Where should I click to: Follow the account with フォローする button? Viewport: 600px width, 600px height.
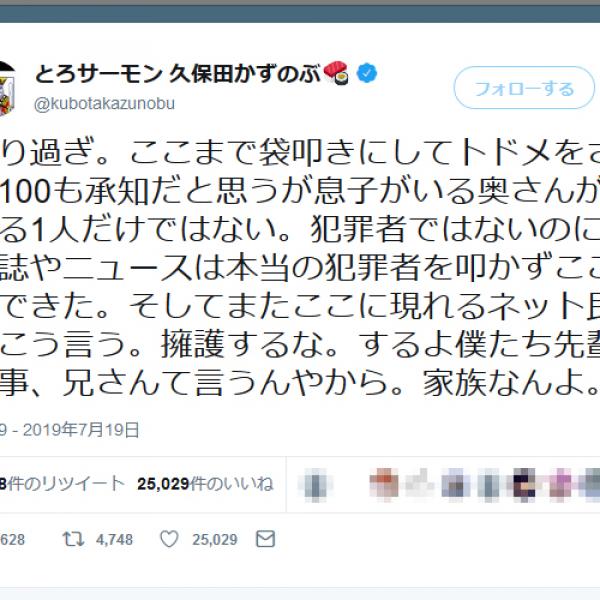pos(524,88)
